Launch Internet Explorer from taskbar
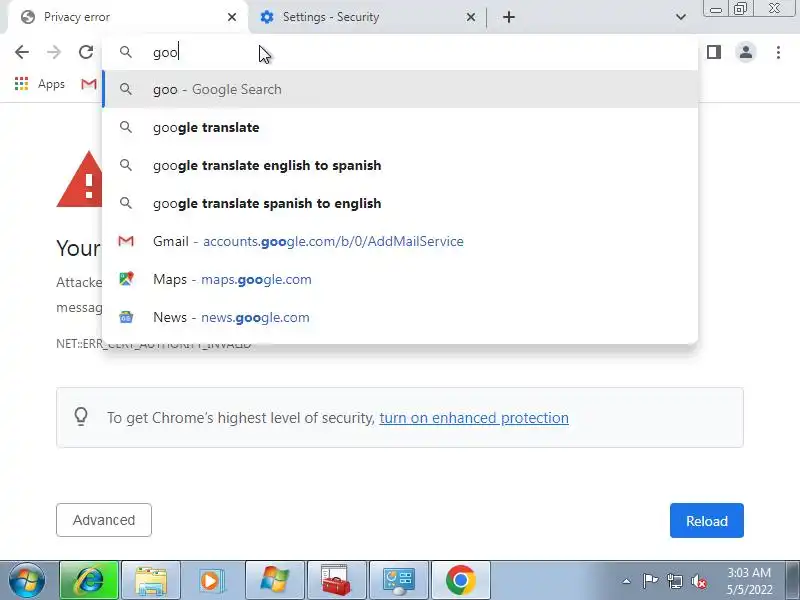Screen dimensions: 800x600 (89, 580)
